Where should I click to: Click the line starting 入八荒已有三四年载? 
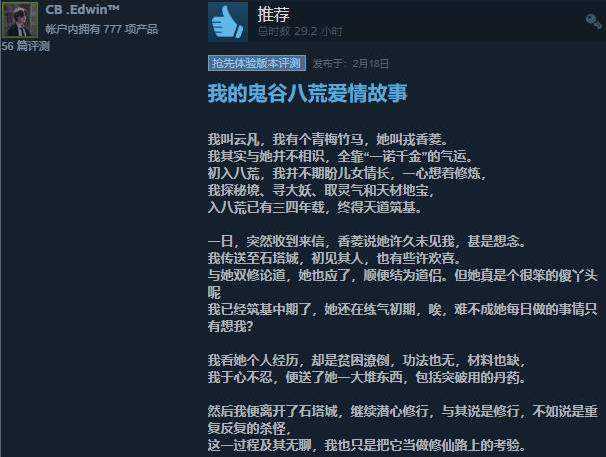315,207
